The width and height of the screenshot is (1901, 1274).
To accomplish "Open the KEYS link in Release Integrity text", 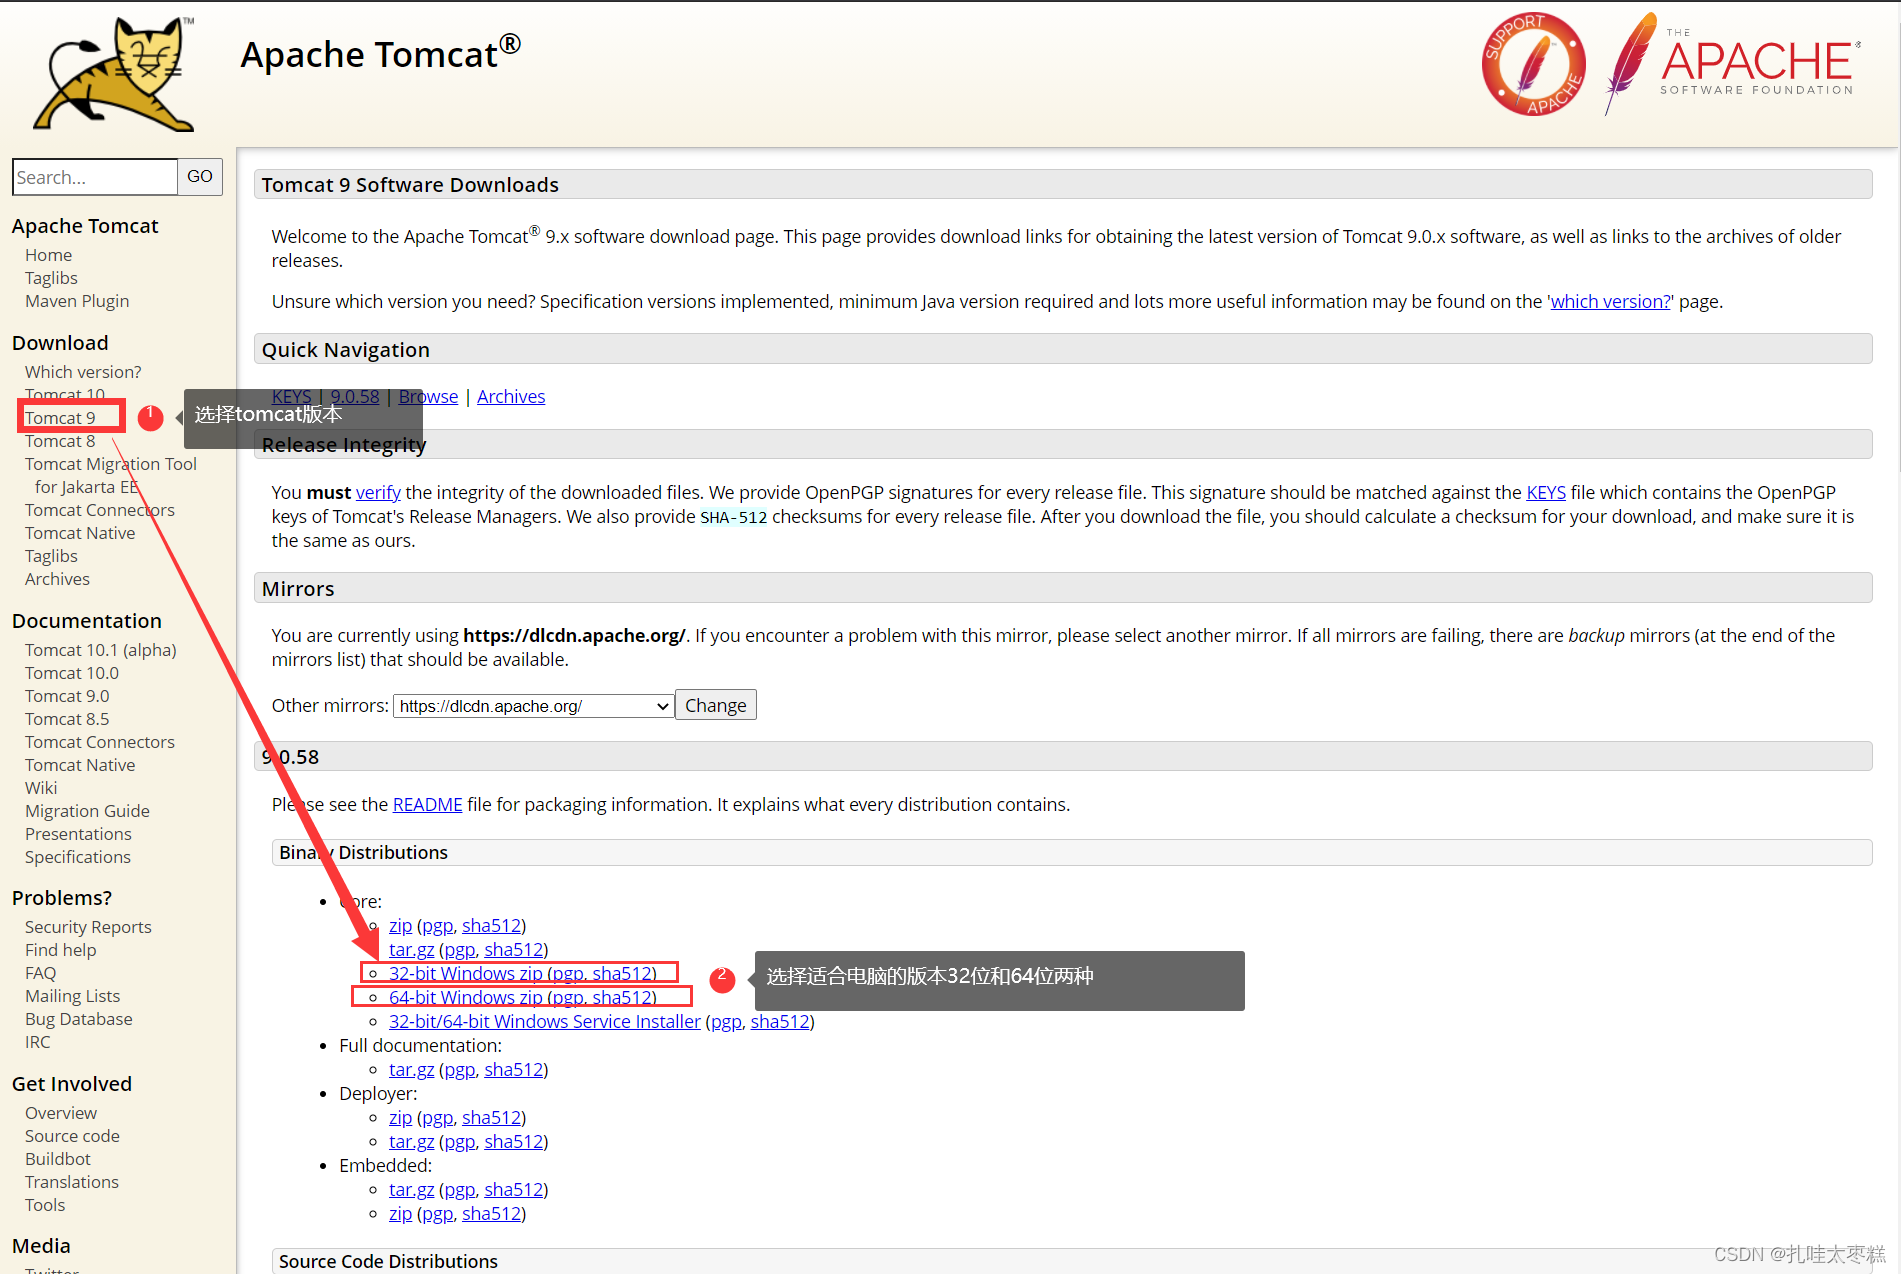I will pyautogui.click(x=1546, y=492).
